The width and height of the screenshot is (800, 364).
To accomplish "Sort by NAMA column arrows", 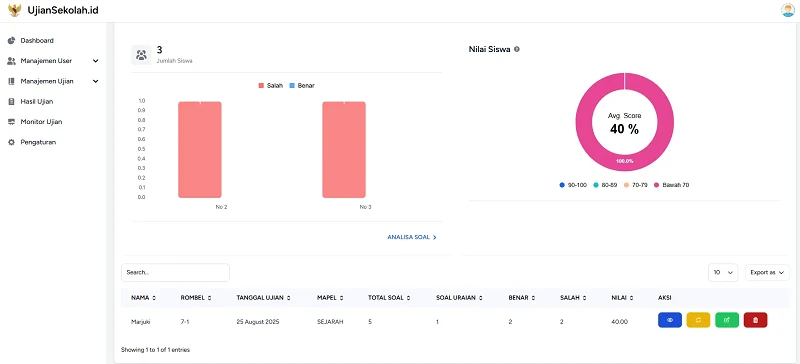I will 154,298.
